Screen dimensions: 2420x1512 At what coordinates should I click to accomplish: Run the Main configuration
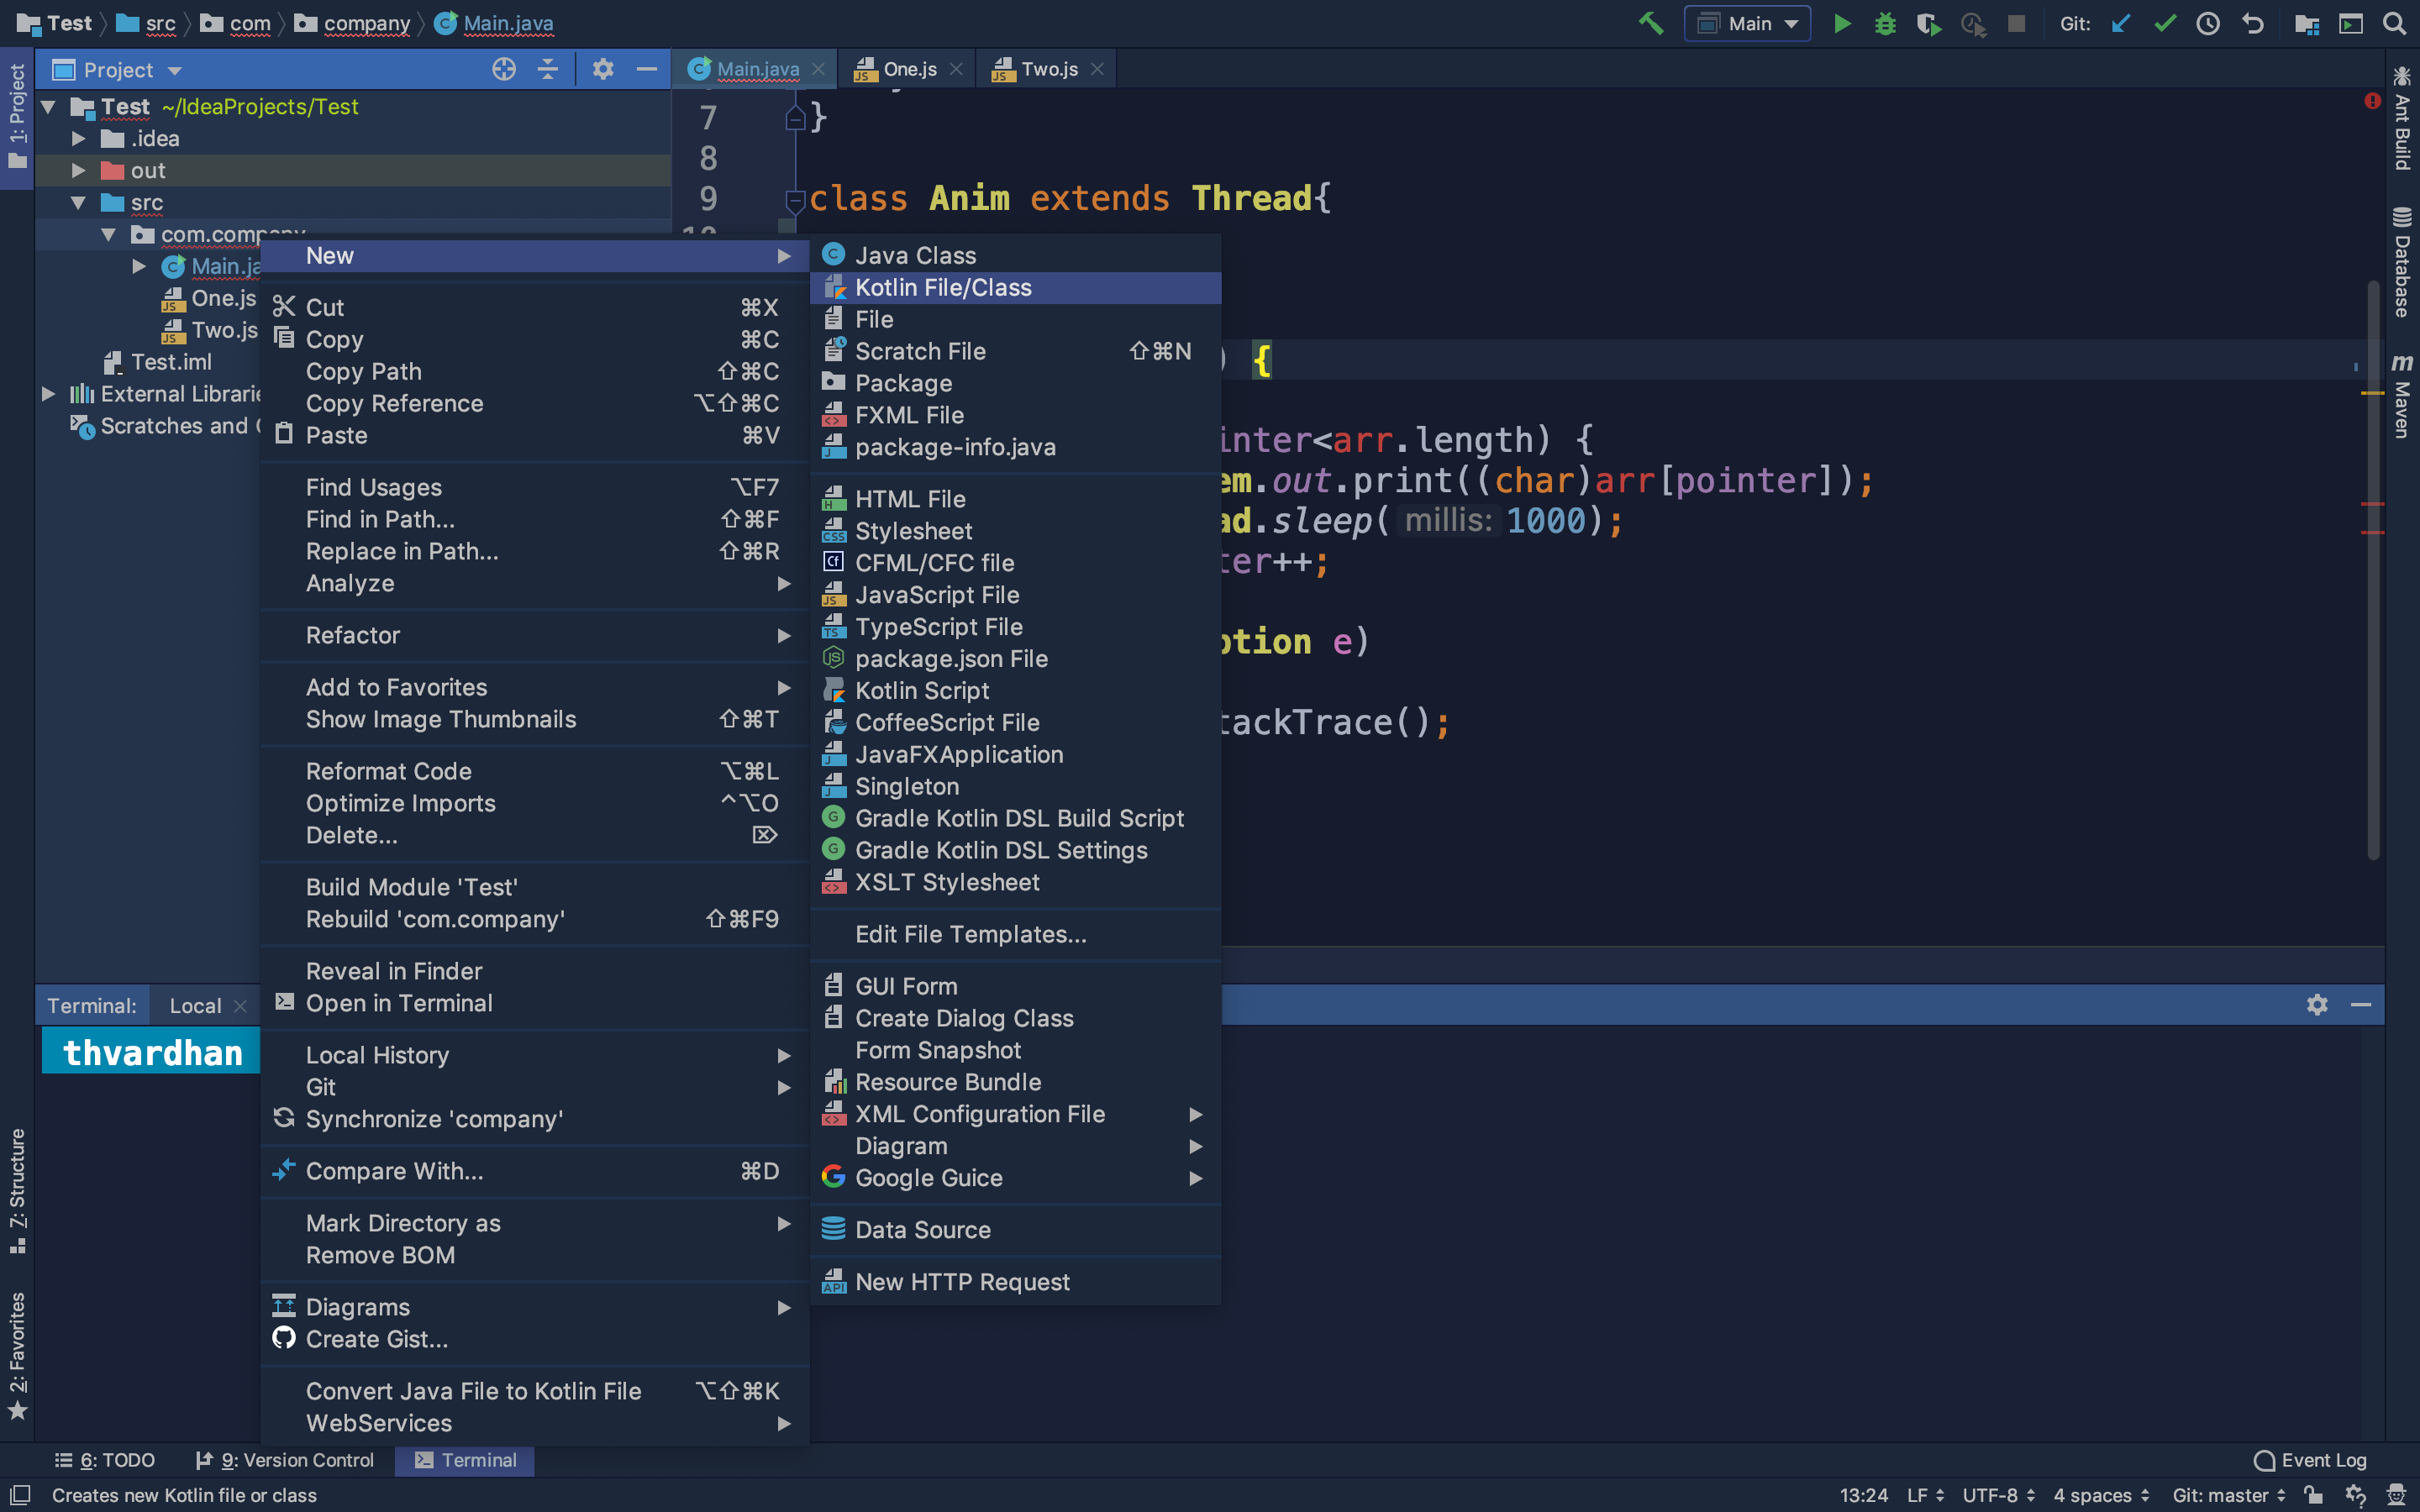tap(1841, 23)
